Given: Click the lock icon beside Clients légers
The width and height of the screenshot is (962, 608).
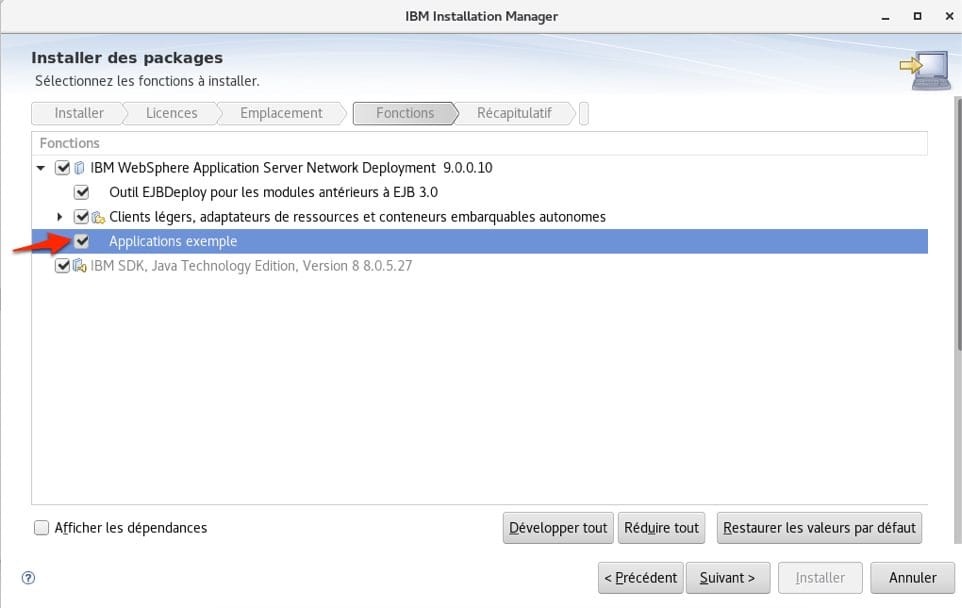Looking at the screenshot, I should click(96, 216).
